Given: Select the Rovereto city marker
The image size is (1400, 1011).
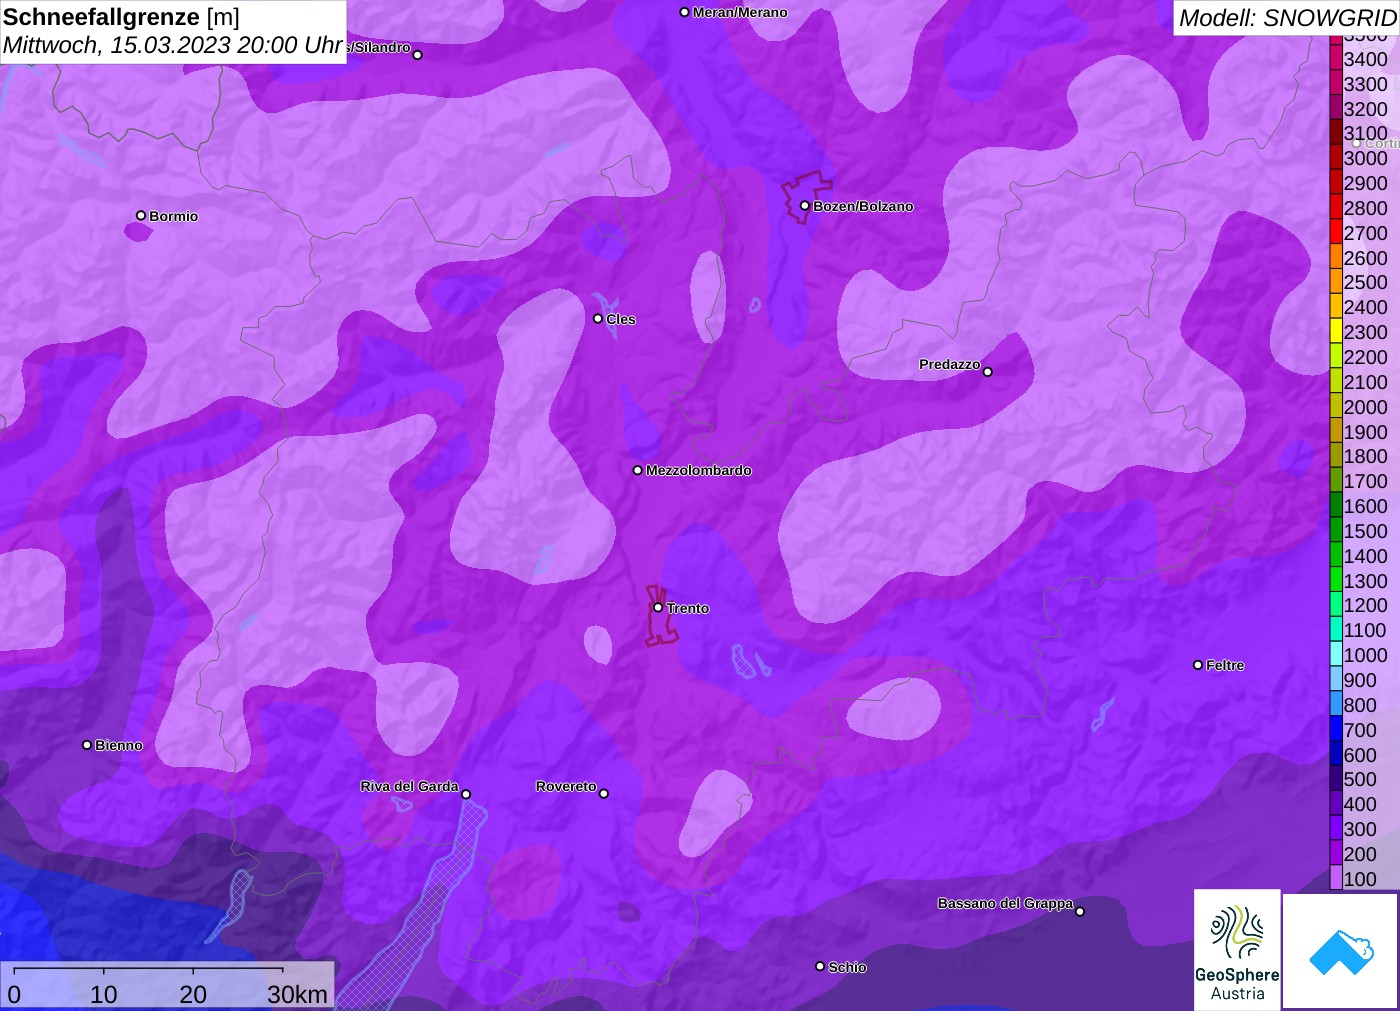Looking at the screenshot, I should [x=603, y=793].
